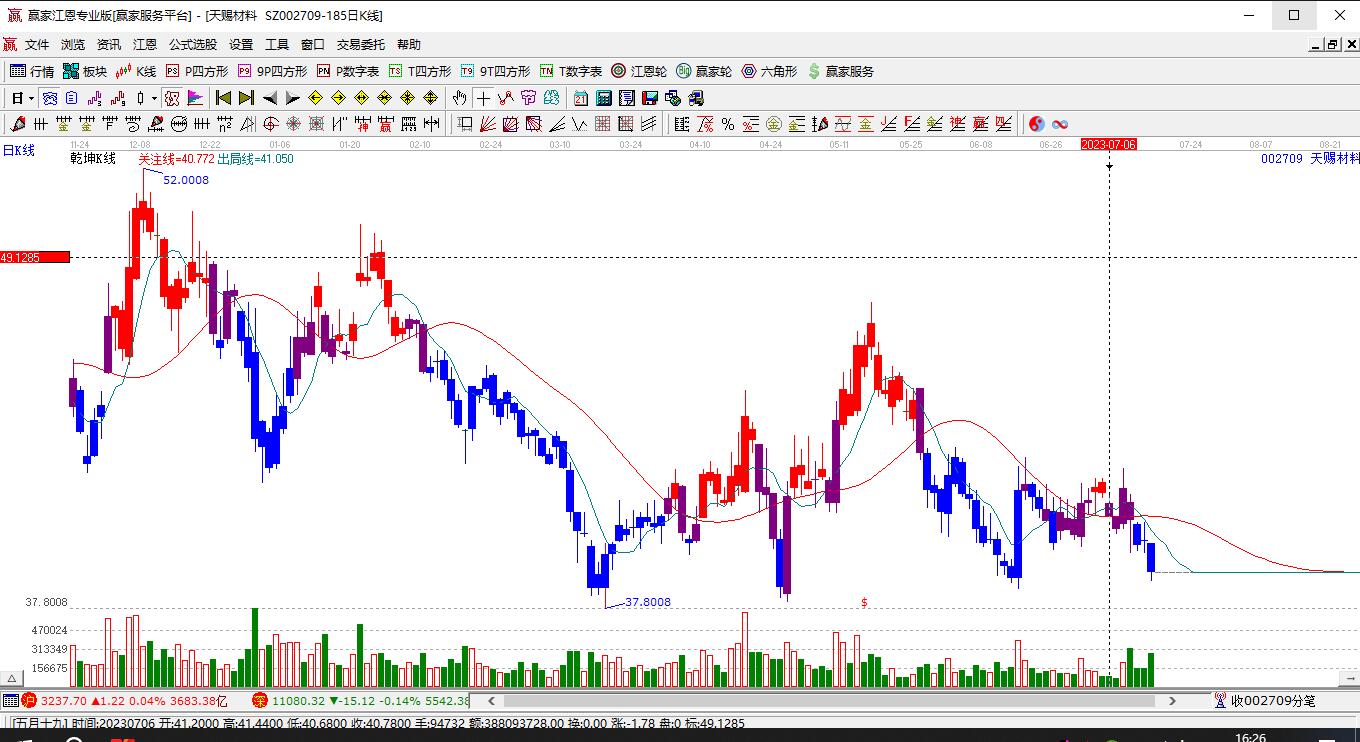
Task: Click the 乾坤K线 indicator label
Action: pos(93,158)
